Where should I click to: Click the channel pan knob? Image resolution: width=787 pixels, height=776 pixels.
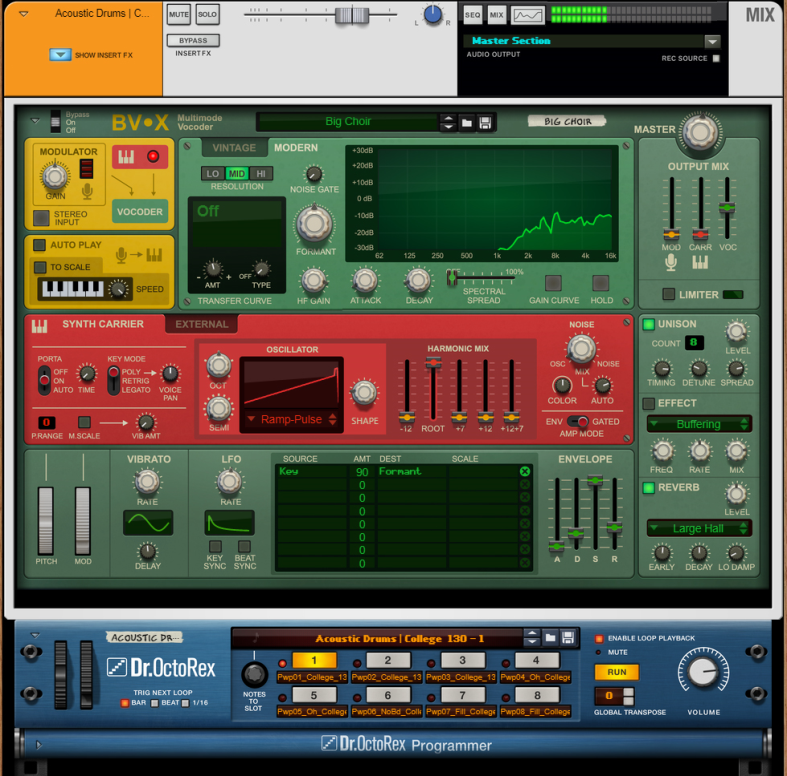[433, 15]
